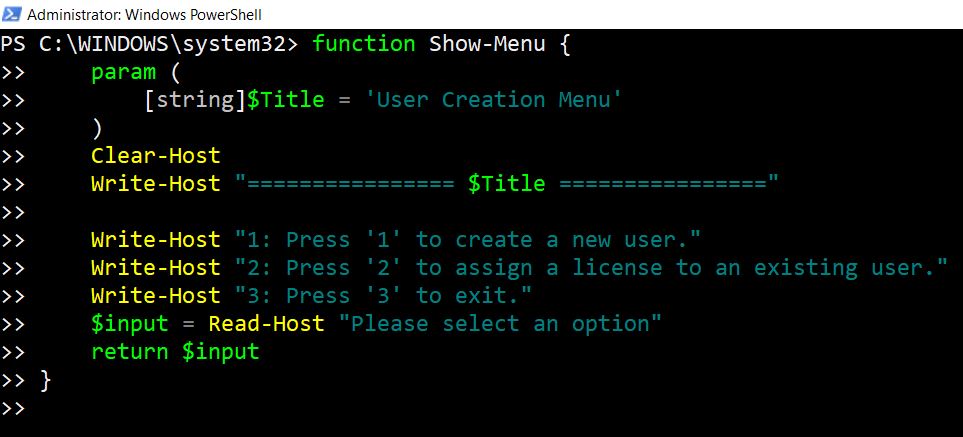Viewport: 963px width, 437px height.
Task: Click the '$input' variable after return
Action: click(x=220, y=352)
